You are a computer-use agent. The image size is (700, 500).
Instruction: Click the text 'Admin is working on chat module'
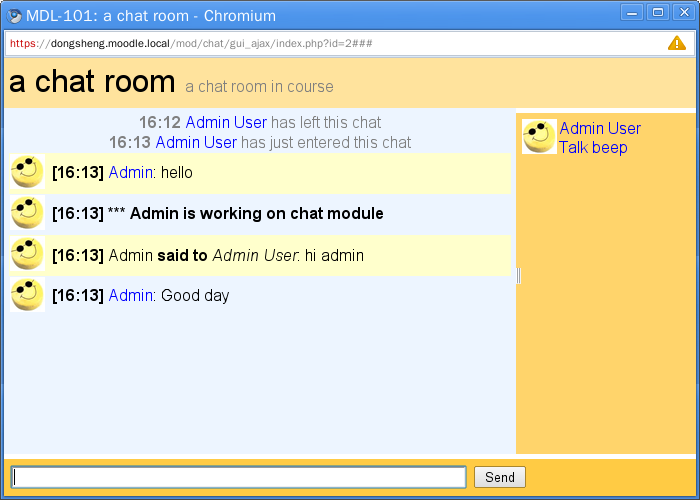[x=256, y=213]
